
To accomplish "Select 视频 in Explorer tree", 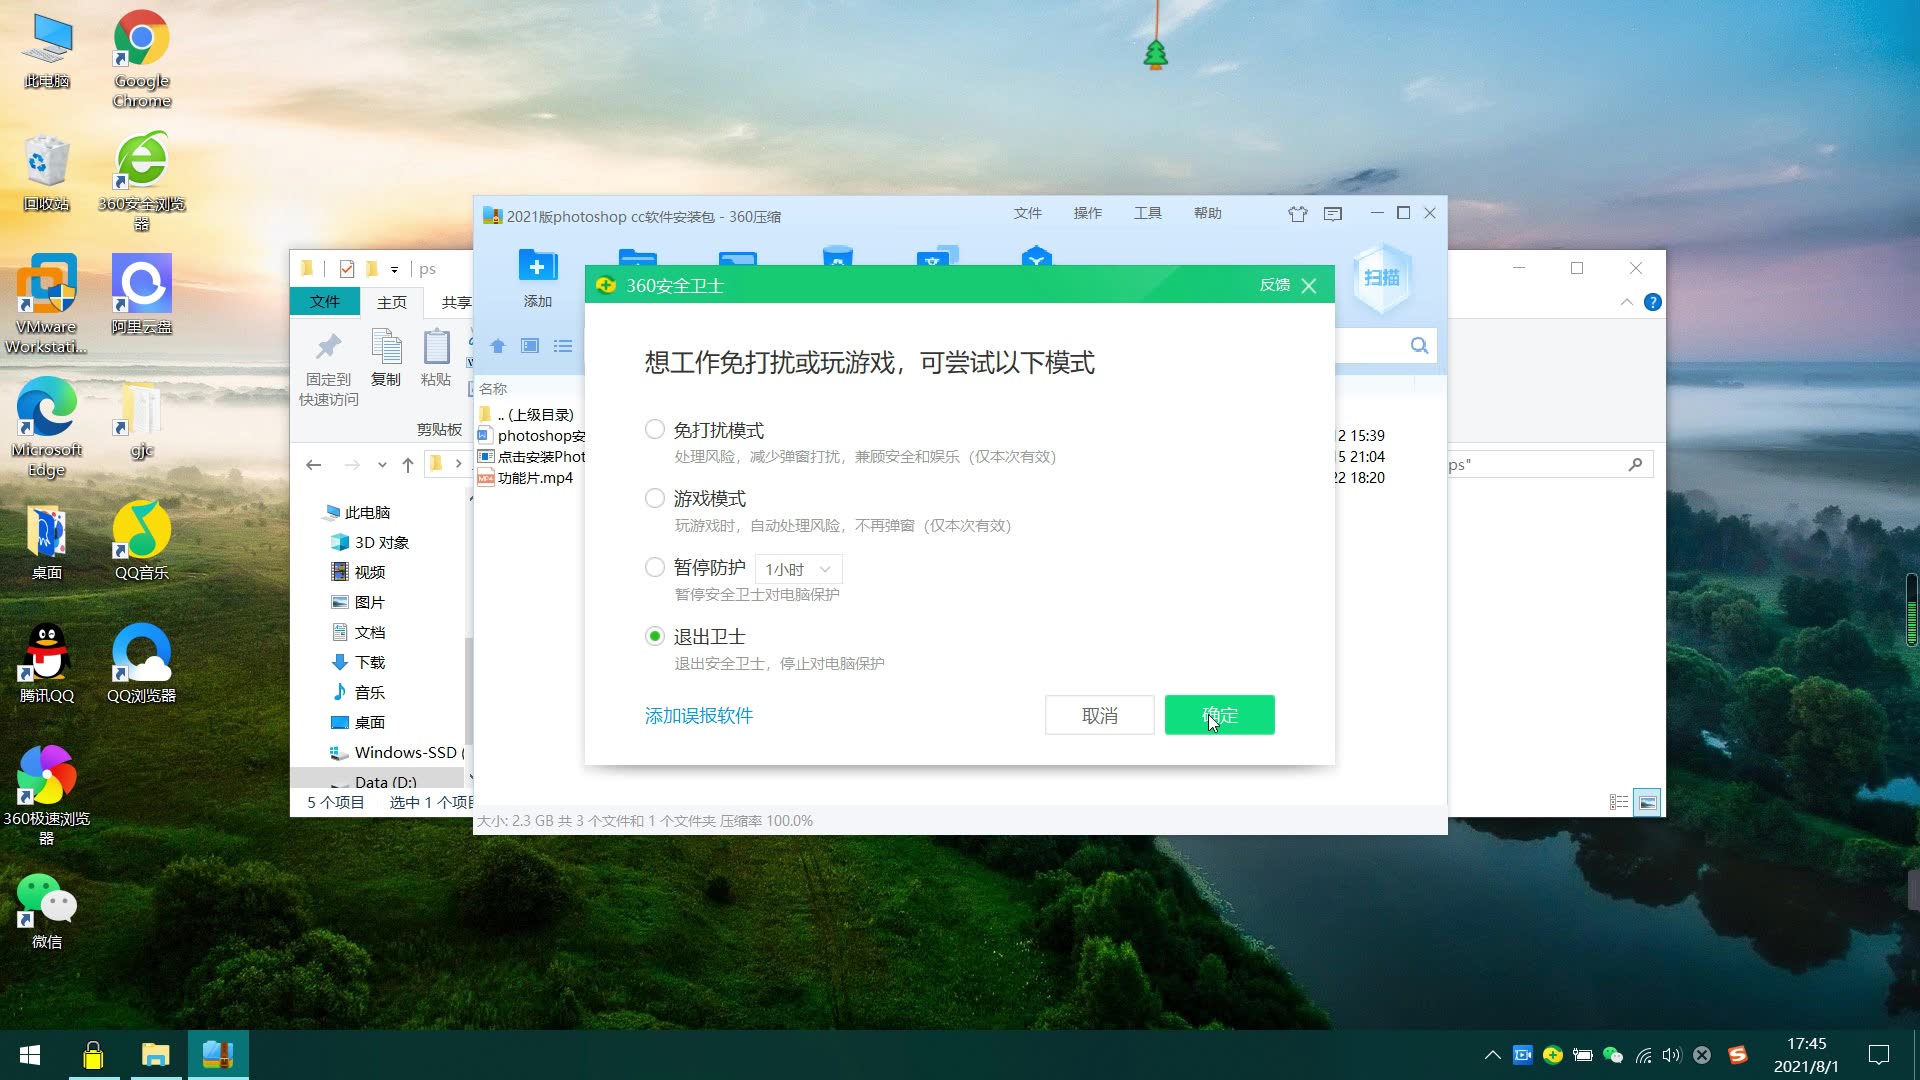I will pos(358,572).
